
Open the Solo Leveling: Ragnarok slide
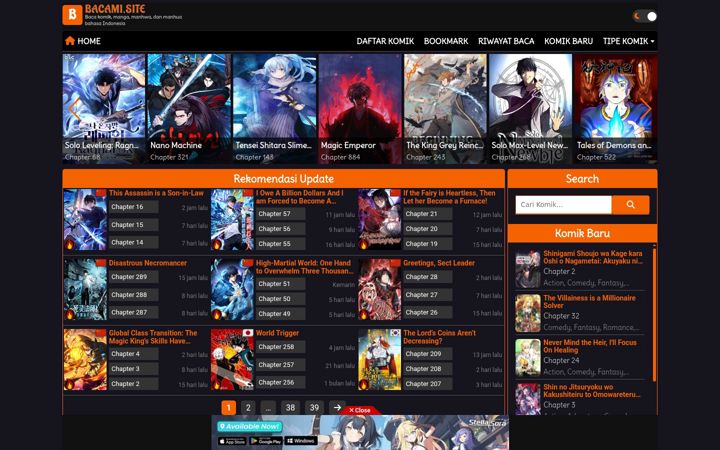(x=104, y=109)
